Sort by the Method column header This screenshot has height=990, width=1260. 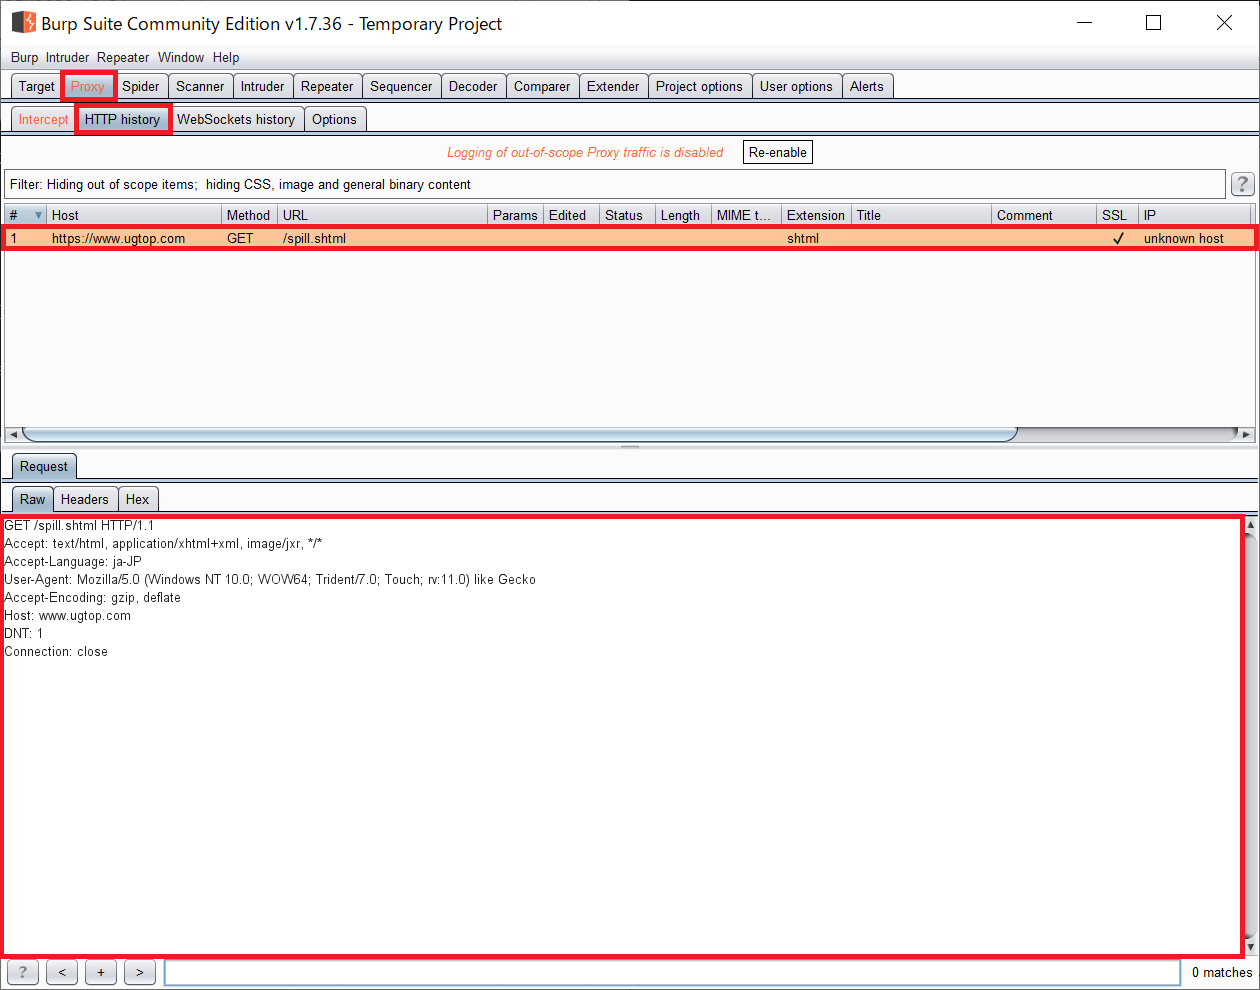click(x=249, y=215)
